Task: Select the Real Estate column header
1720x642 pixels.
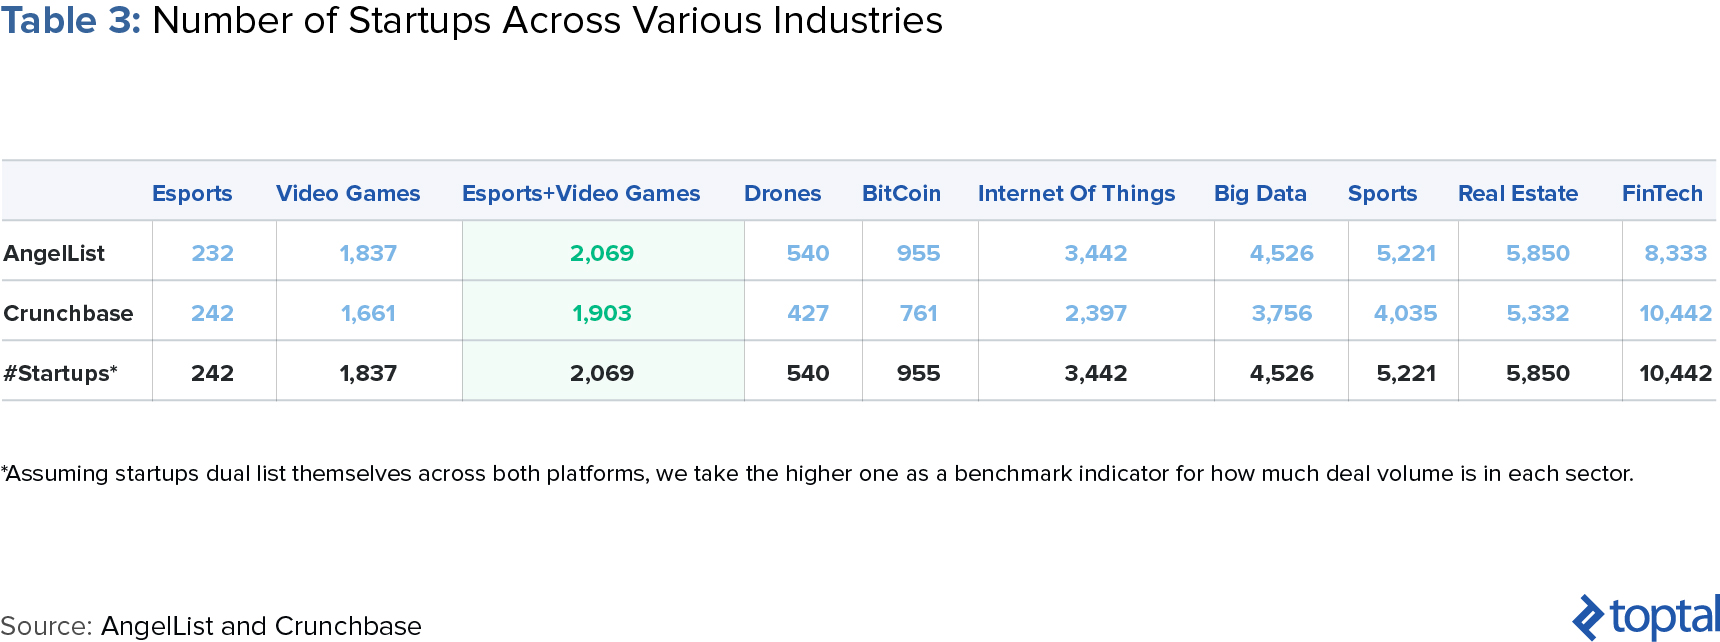Action: (1517, 193)
